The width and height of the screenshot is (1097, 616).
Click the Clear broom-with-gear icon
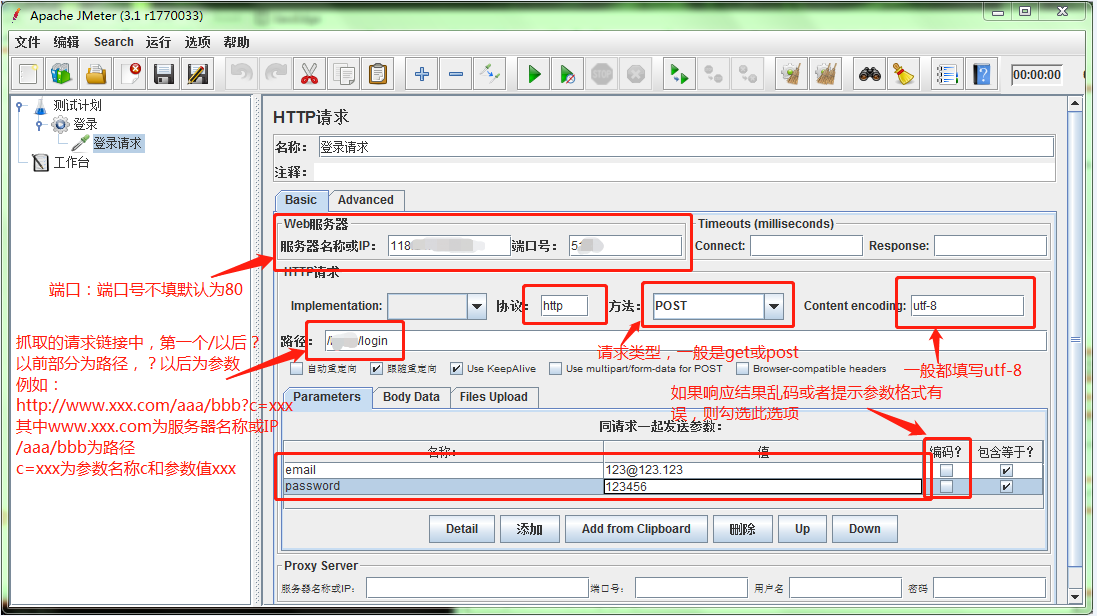coord(791,74)
